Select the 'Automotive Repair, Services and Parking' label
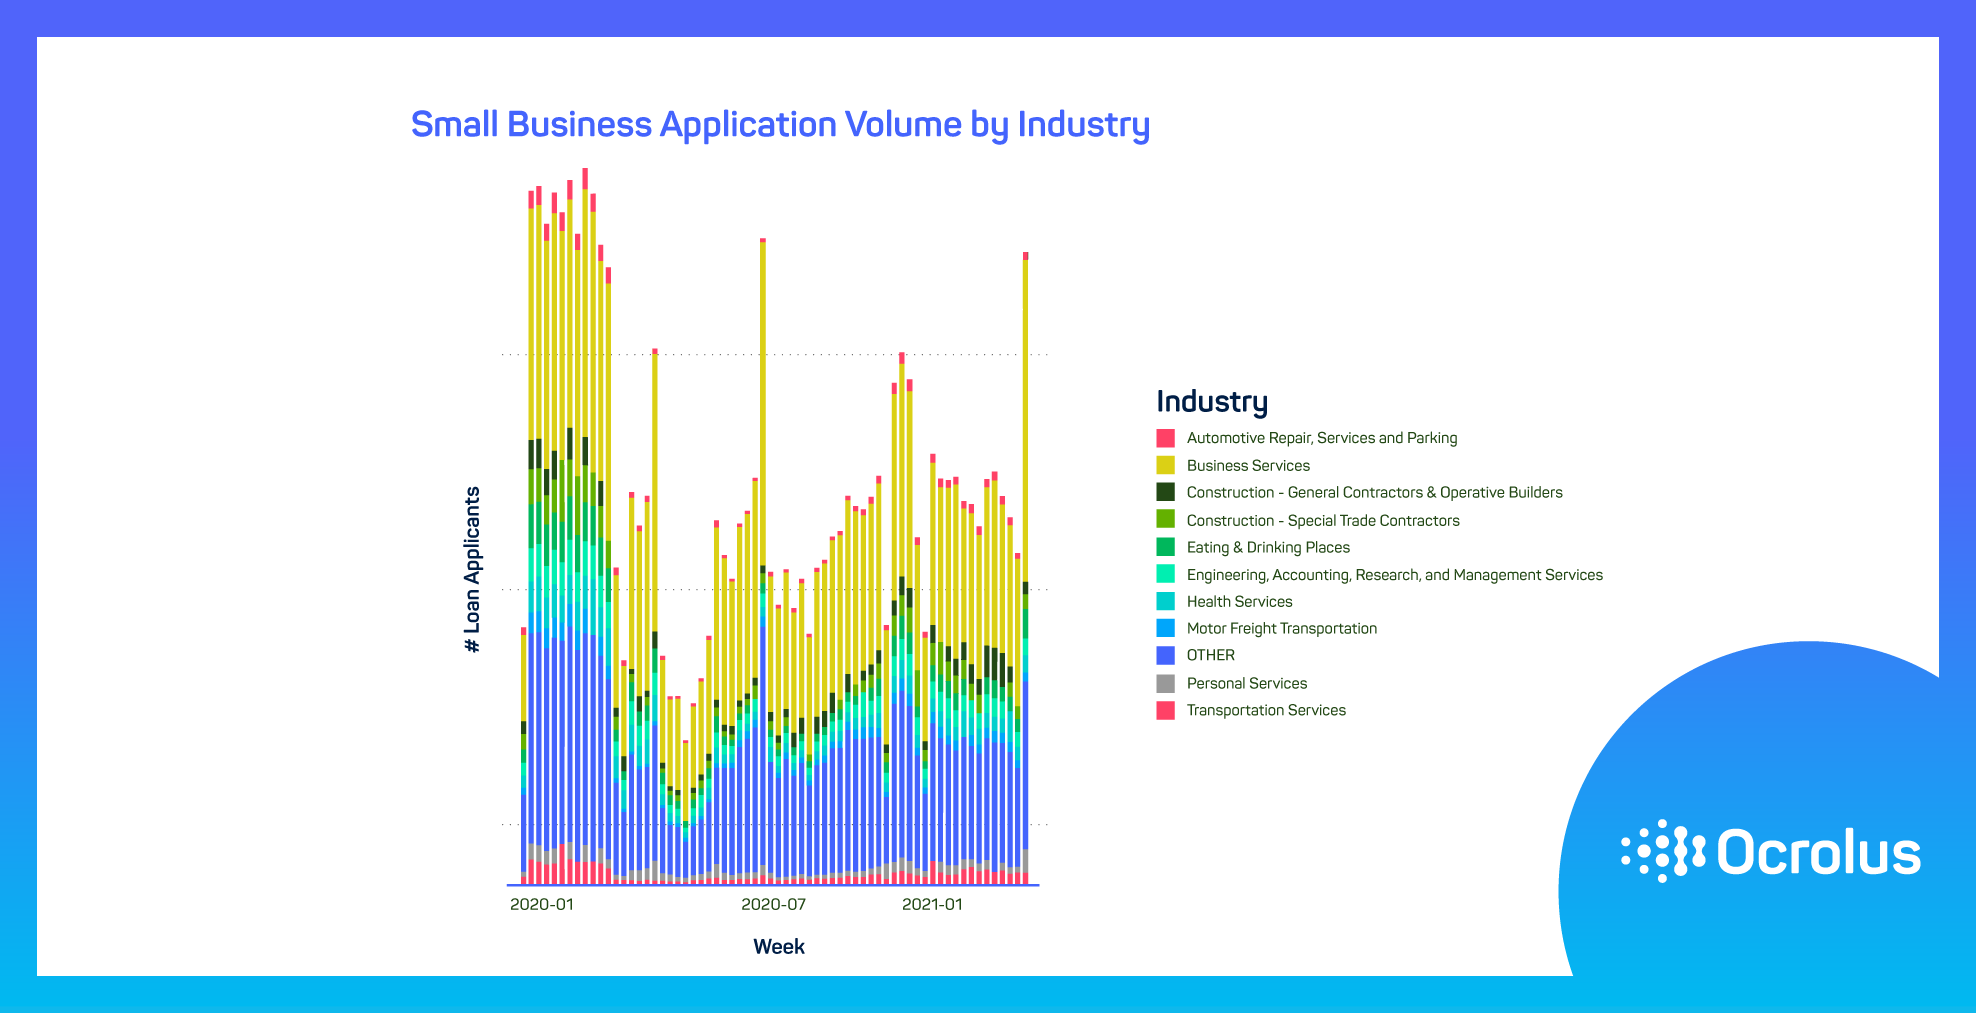 tap(1321, 438)
